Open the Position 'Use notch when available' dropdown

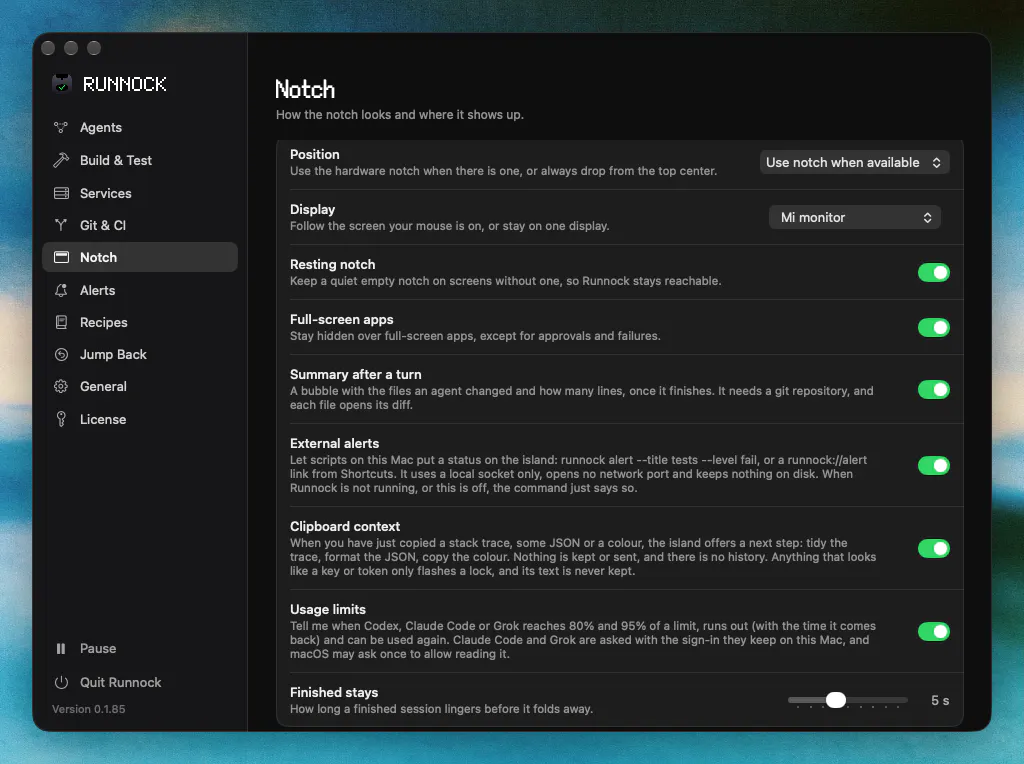[854, 163]
